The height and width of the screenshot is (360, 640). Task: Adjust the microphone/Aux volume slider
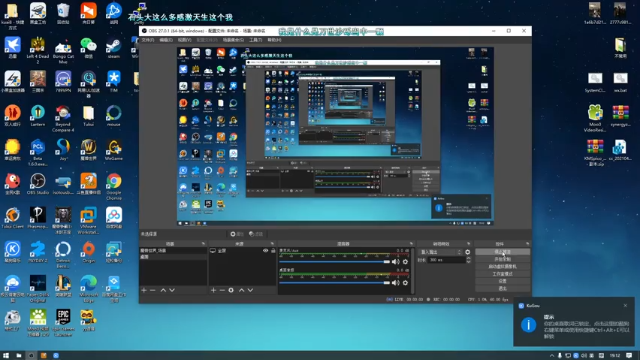[x=335, y=262]
